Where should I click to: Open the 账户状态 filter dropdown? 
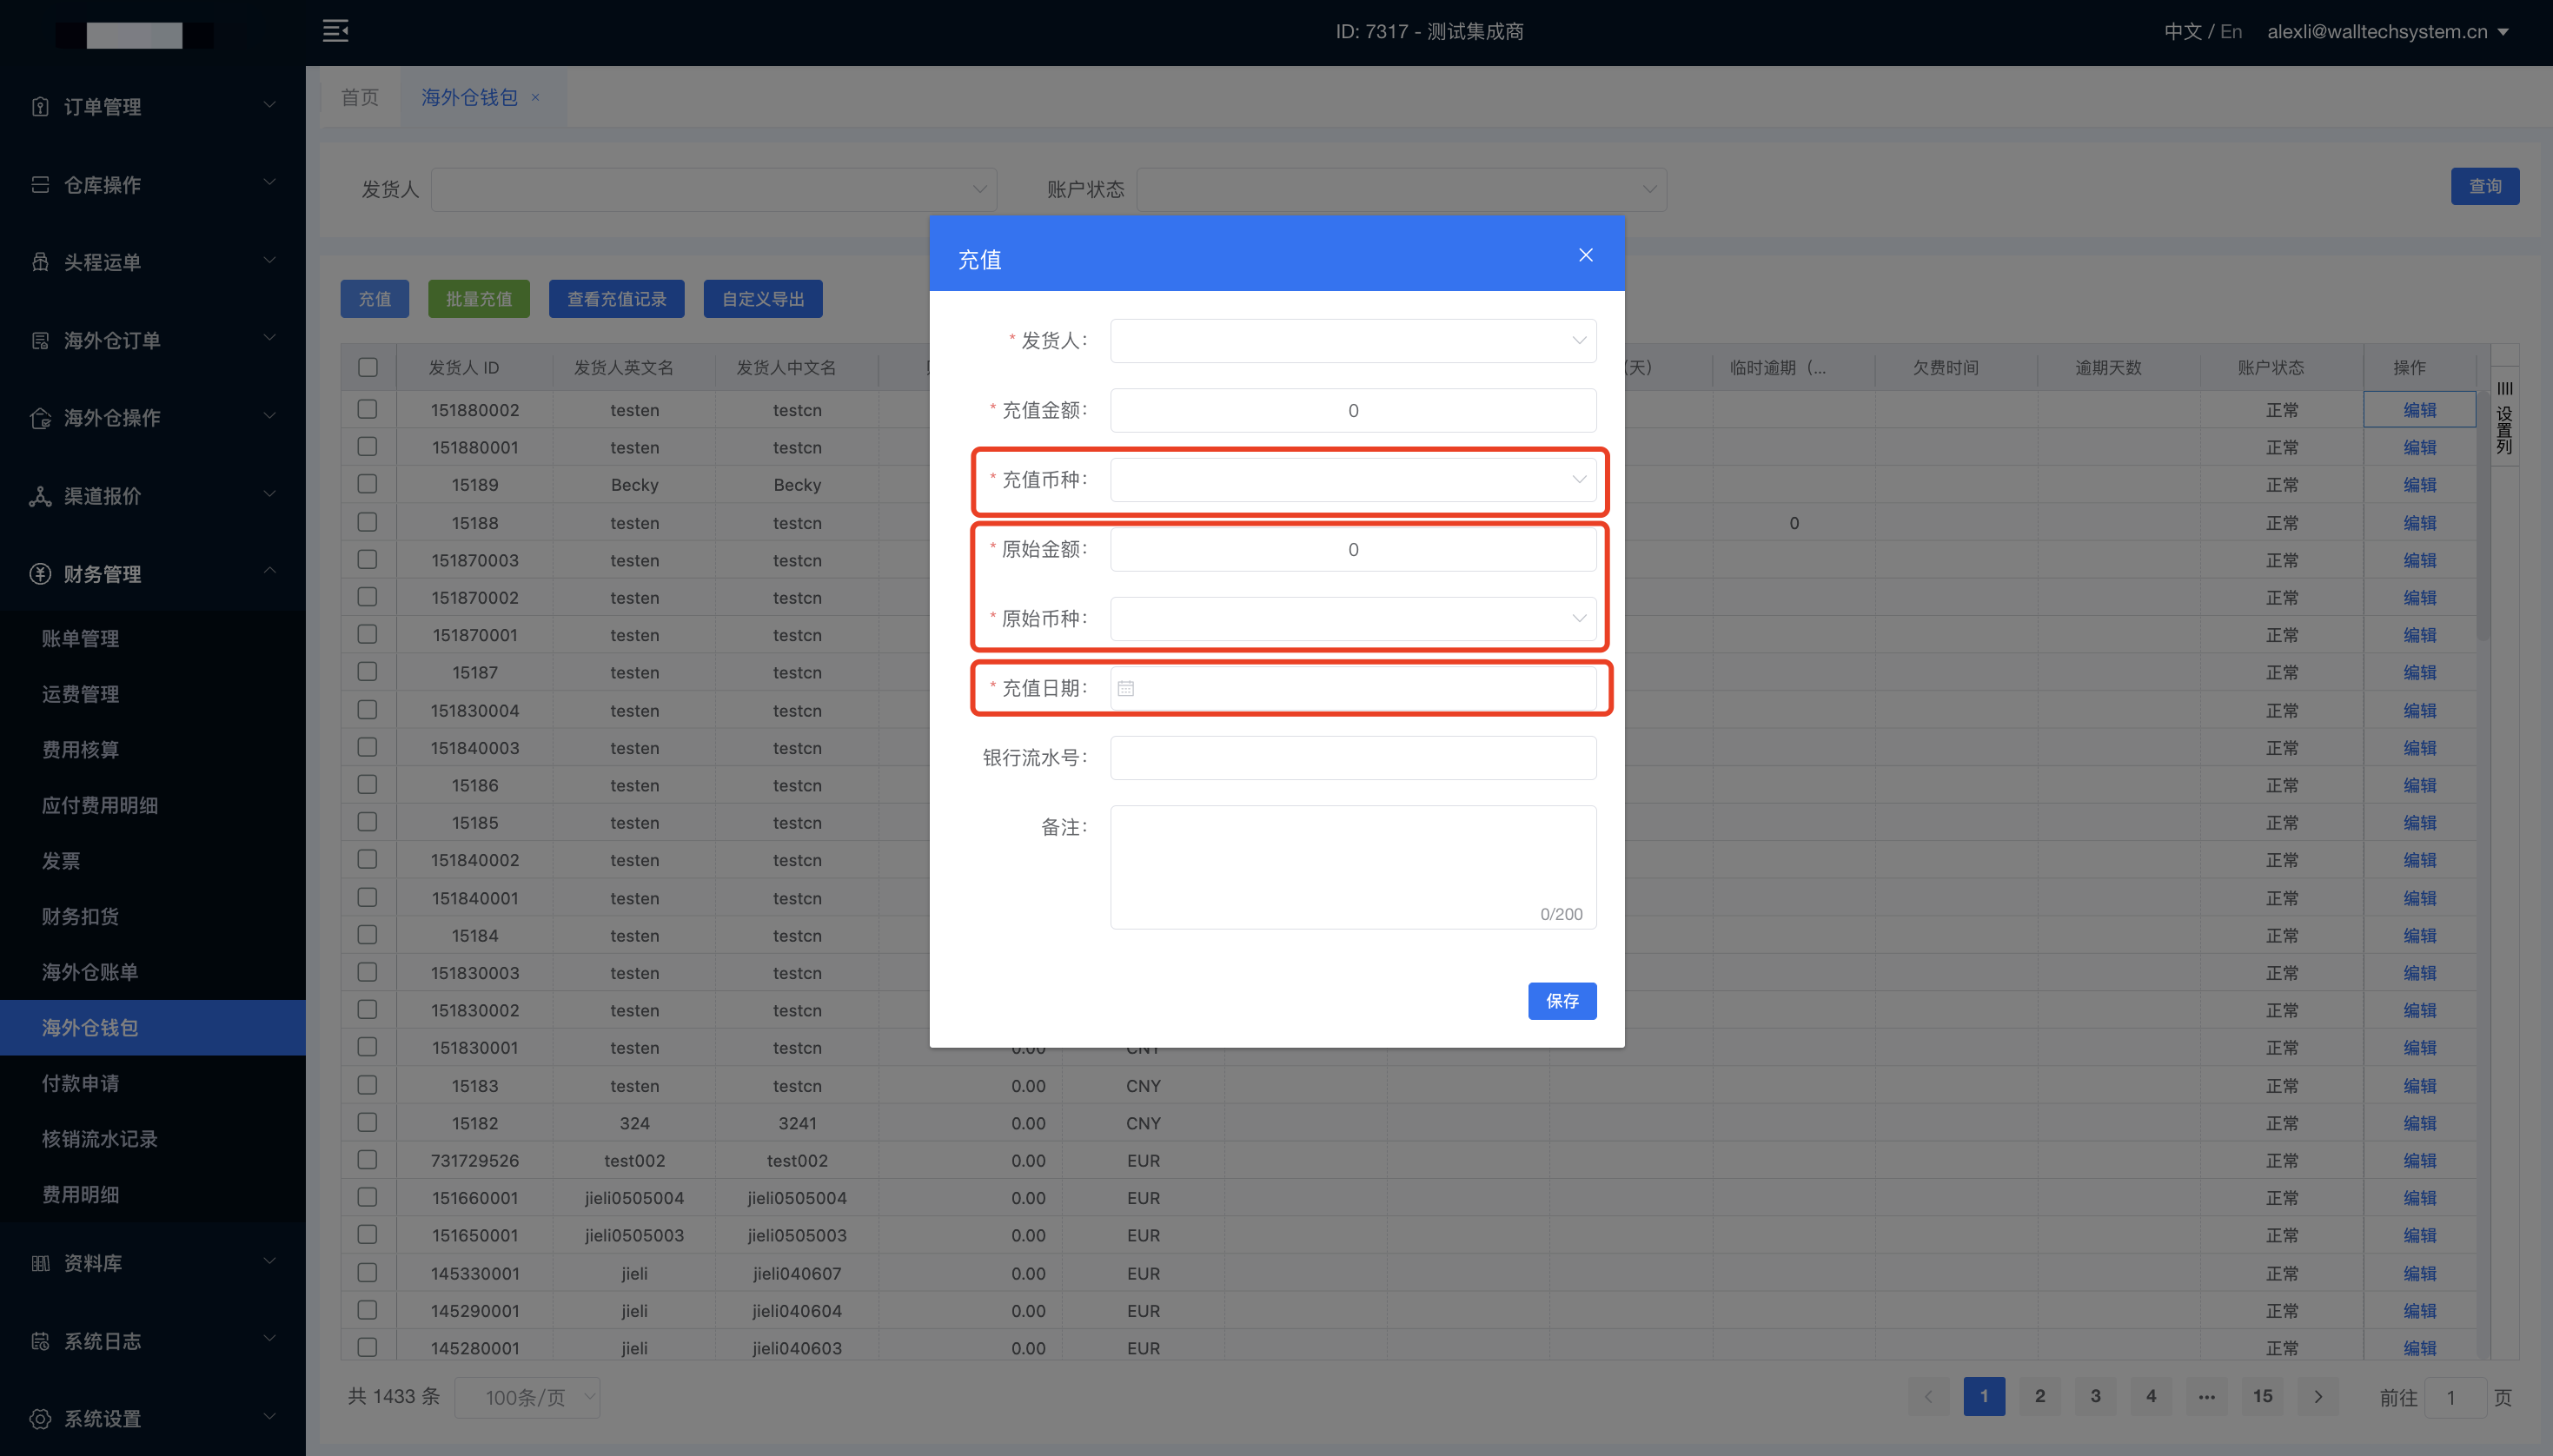point(1402,189)
